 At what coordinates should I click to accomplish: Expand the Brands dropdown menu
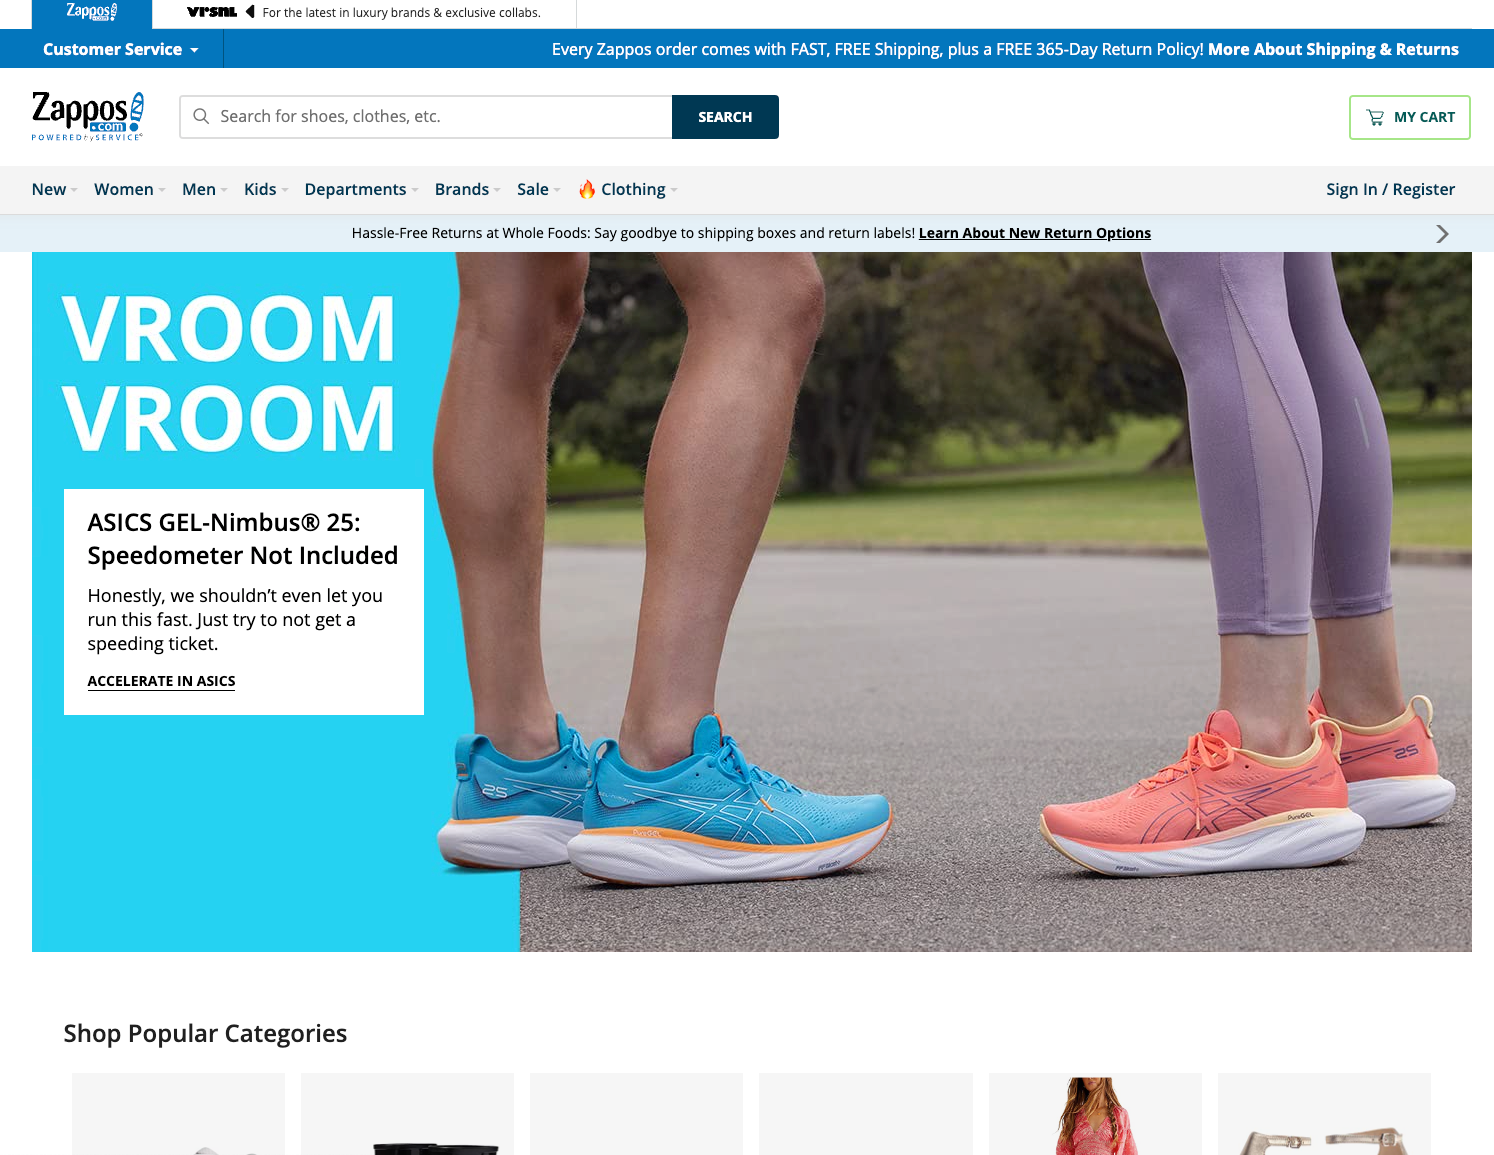[x=462, y=189]
